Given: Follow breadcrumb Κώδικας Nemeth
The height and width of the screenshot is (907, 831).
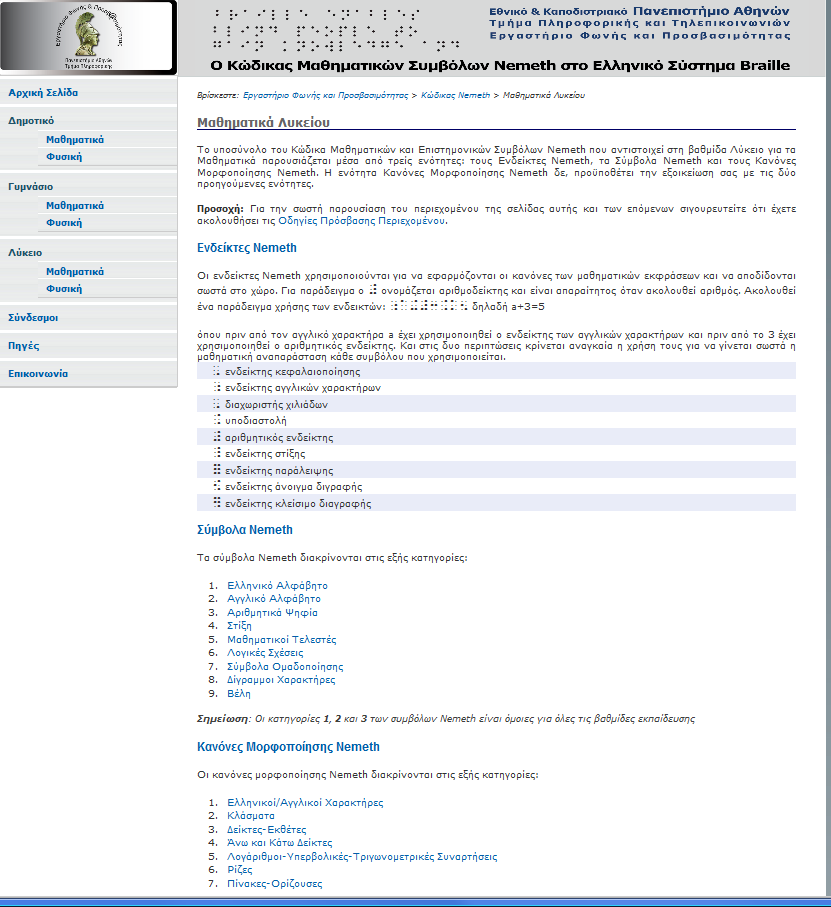Looking at the screenshot, I should click(x=455, y=95).
